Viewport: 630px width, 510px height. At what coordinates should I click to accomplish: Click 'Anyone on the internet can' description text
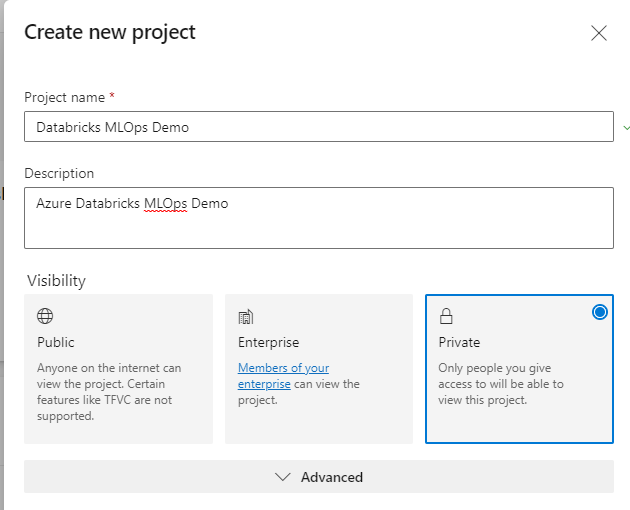[x=109, y=368]
